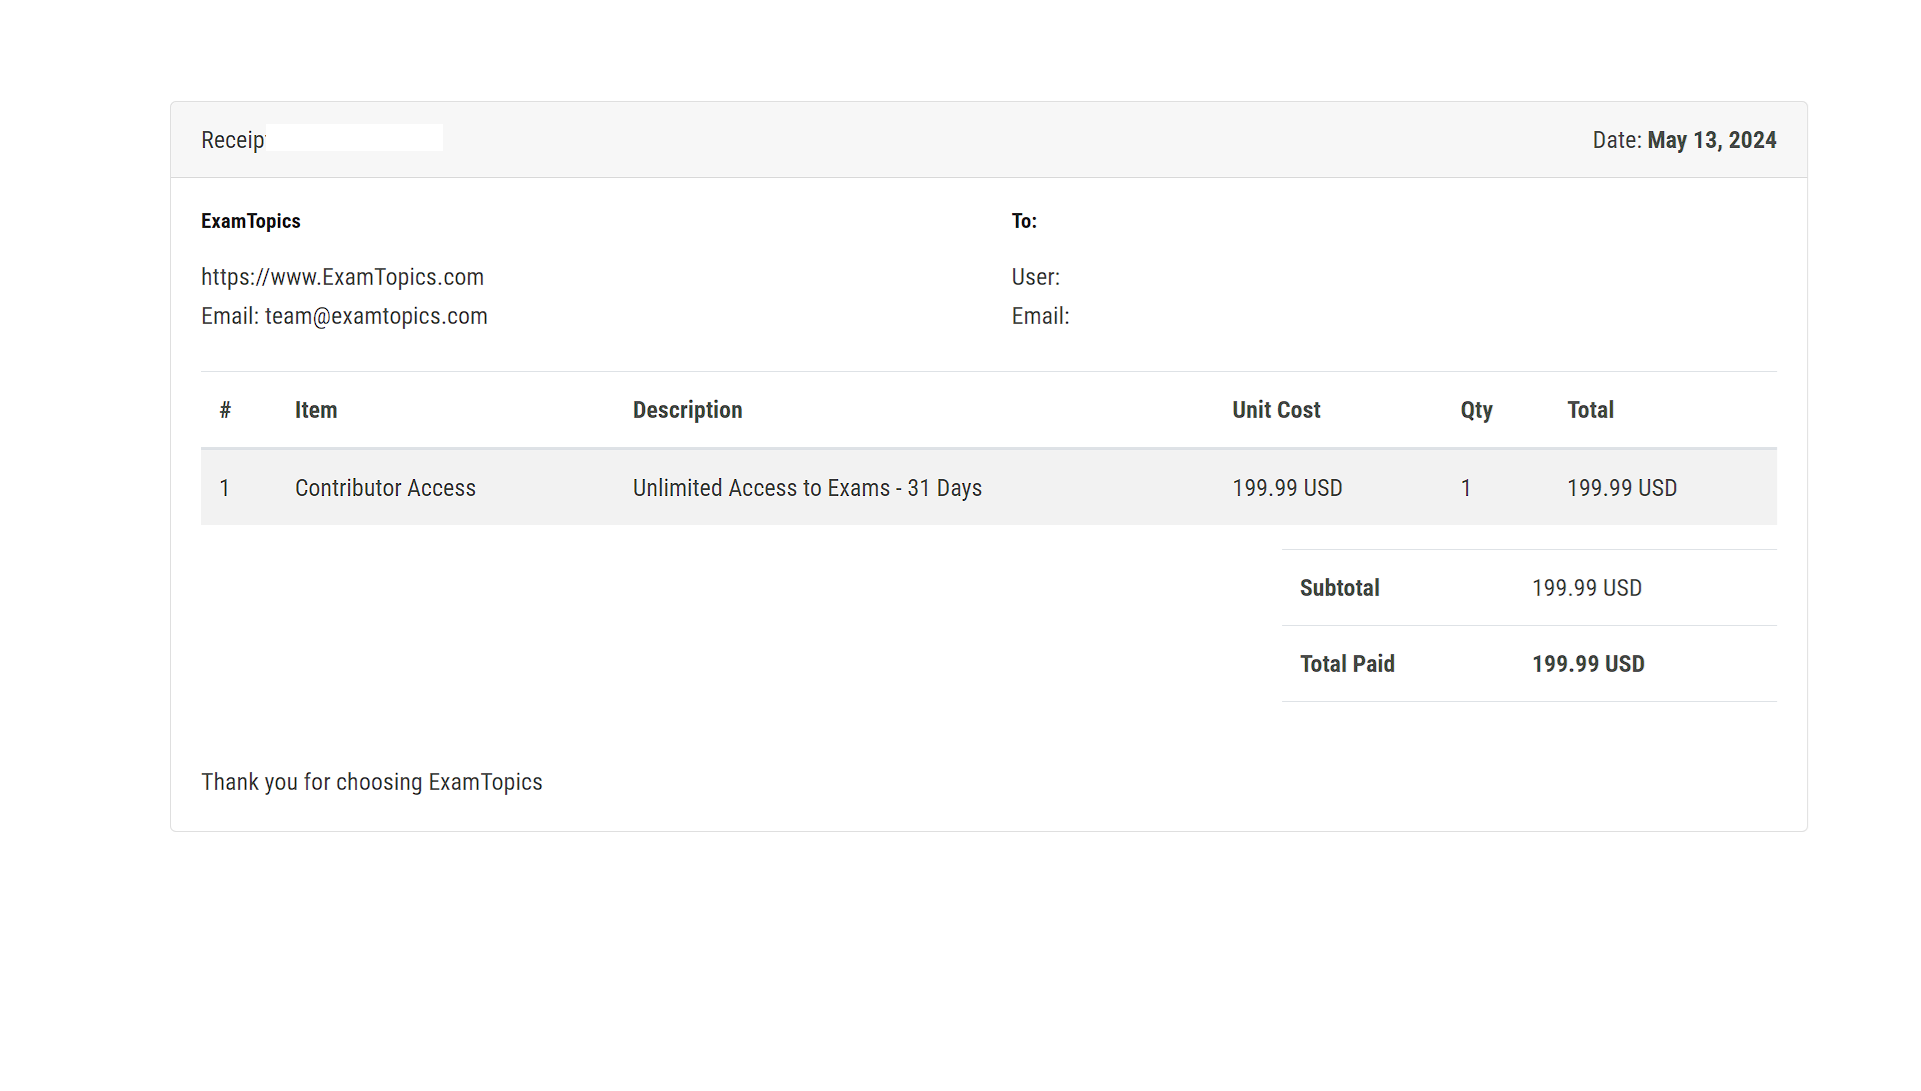Screen dimensions: 1921x1091
Task: Click the Contributor Access item cell
Action: coord(385,488)
